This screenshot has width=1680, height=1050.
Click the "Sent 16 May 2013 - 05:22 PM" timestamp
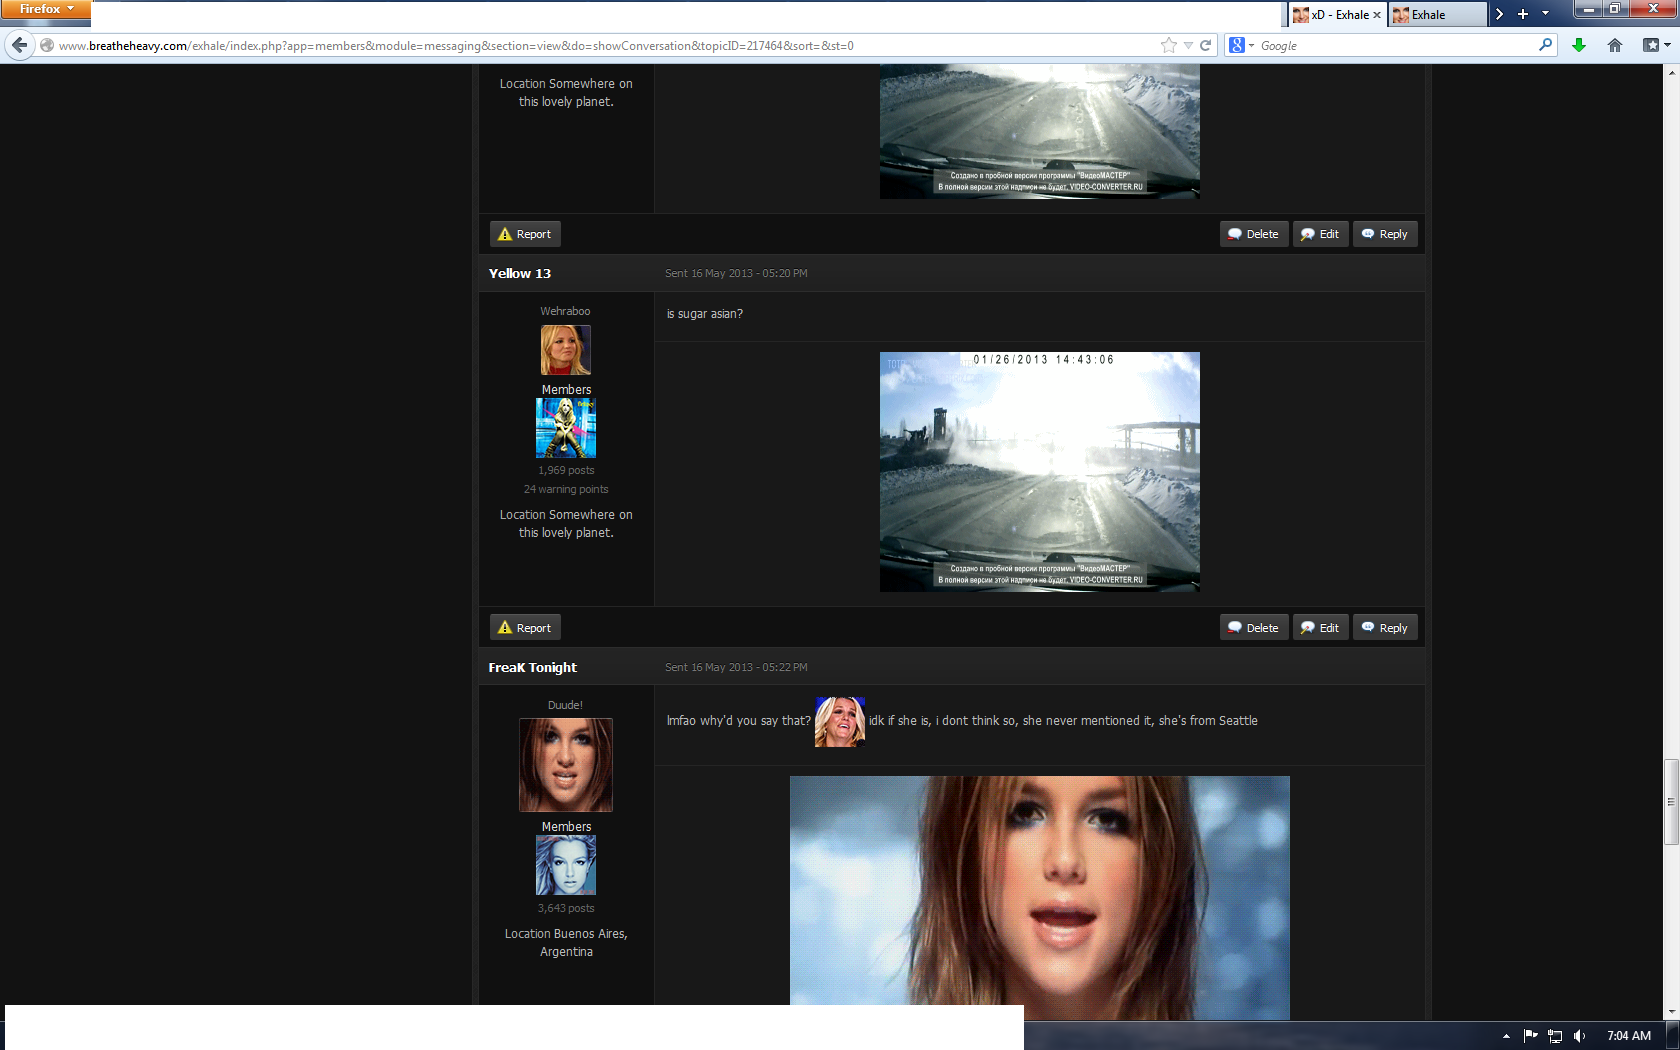(736, 667)
